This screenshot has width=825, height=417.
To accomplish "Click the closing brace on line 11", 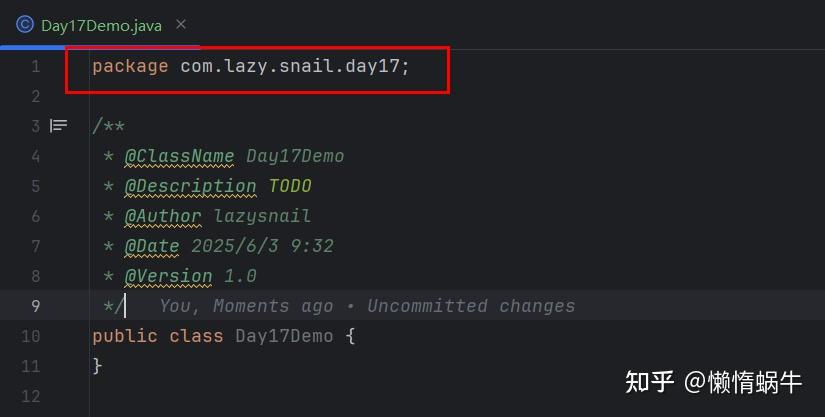I will [97, 366].
